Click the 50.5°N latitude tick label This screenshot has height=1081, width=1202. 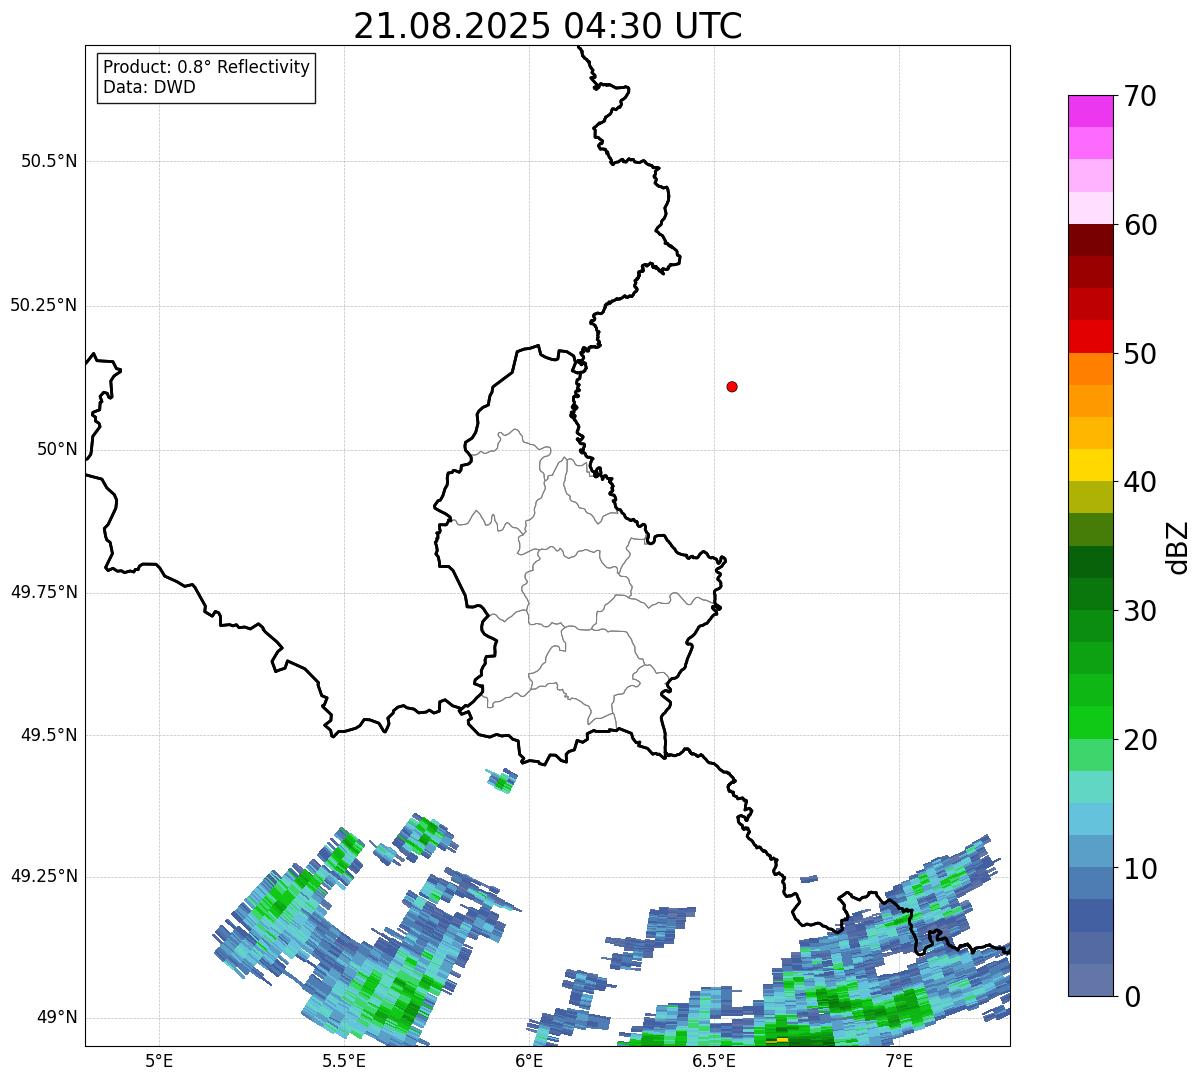[x=49, y=161]
